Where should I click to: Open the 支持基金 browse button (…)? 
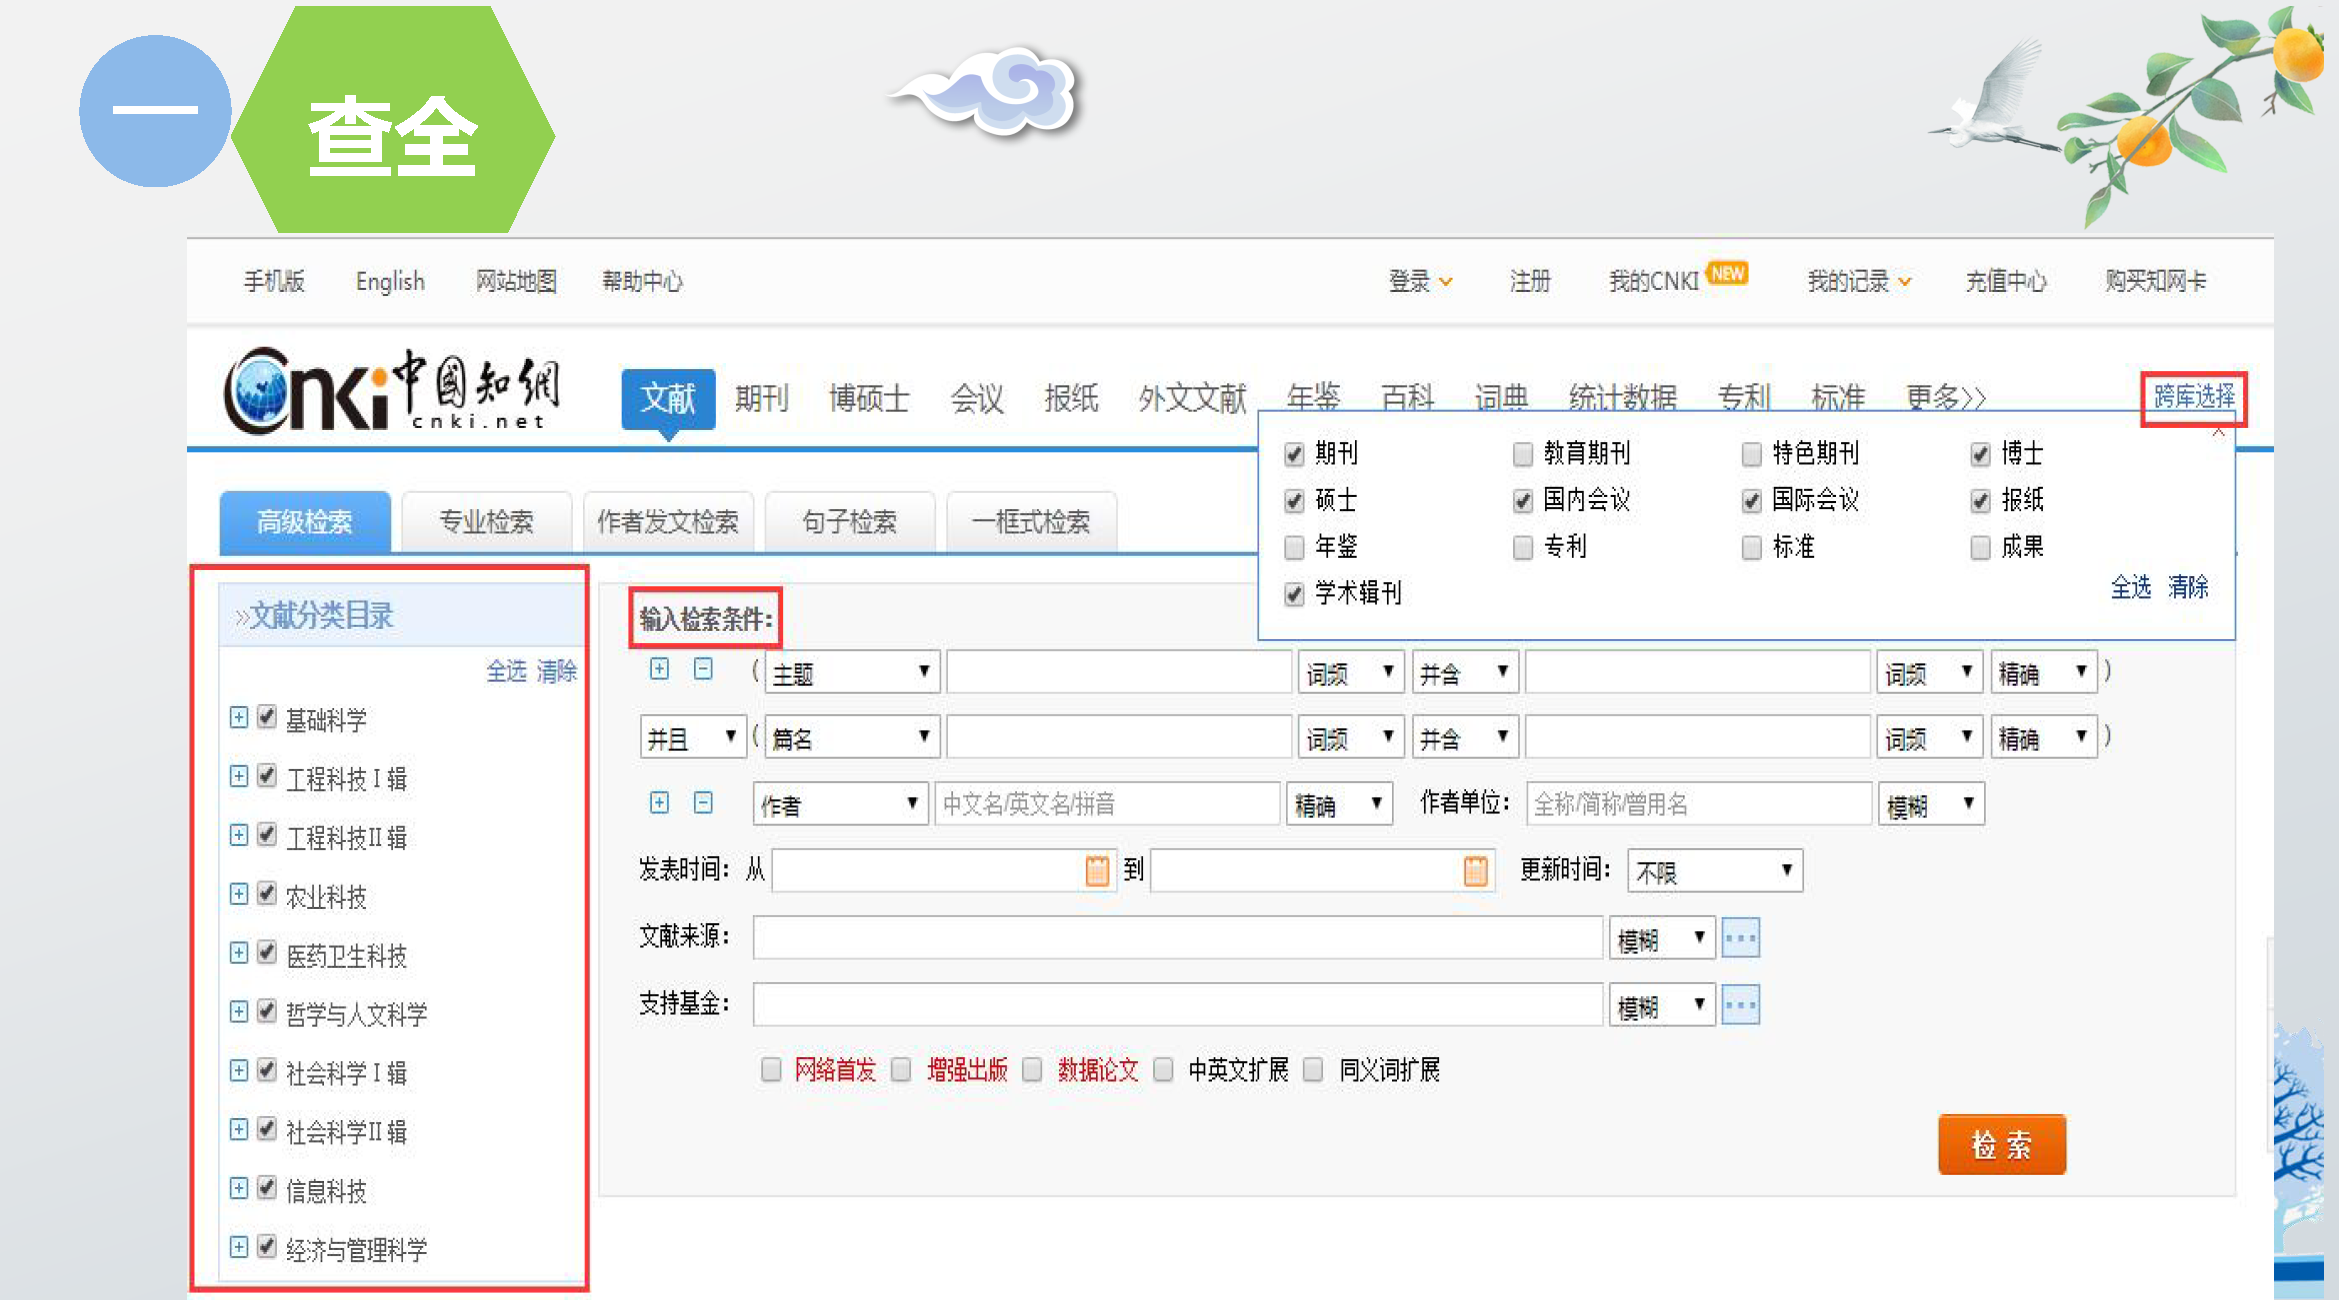click(x=1741, y=1005)
